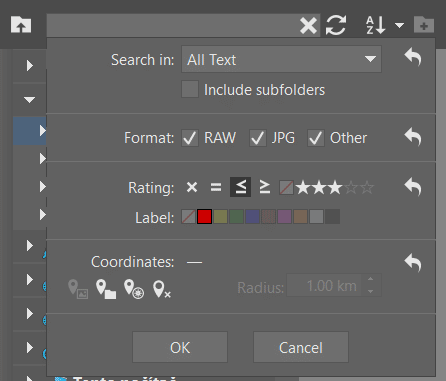Clear the search field with X
The image size is (446, 381).
click(x=308, y=26)
